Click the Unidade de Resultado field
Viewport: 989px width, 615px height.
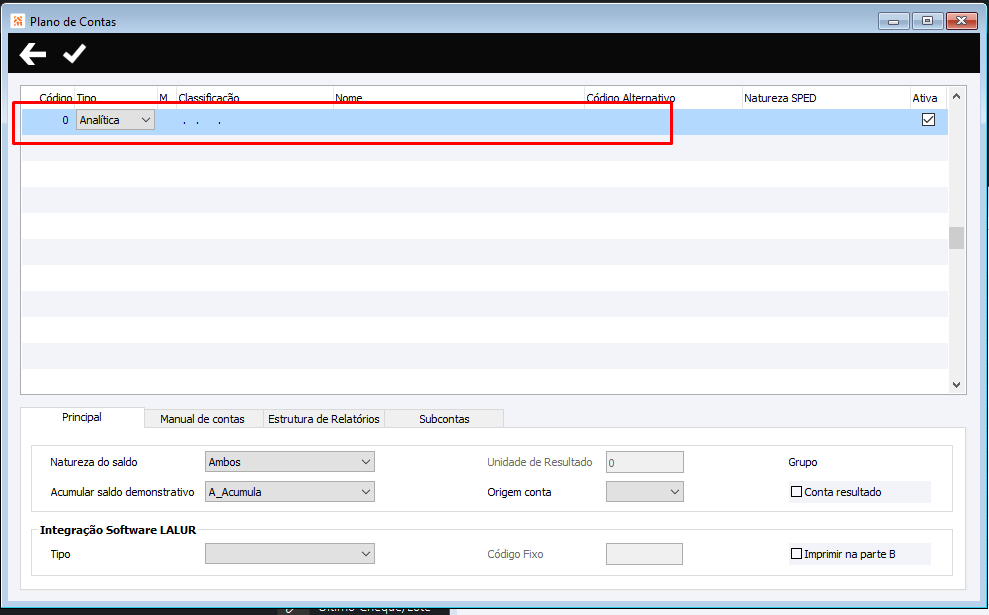[x=645, y=462]
